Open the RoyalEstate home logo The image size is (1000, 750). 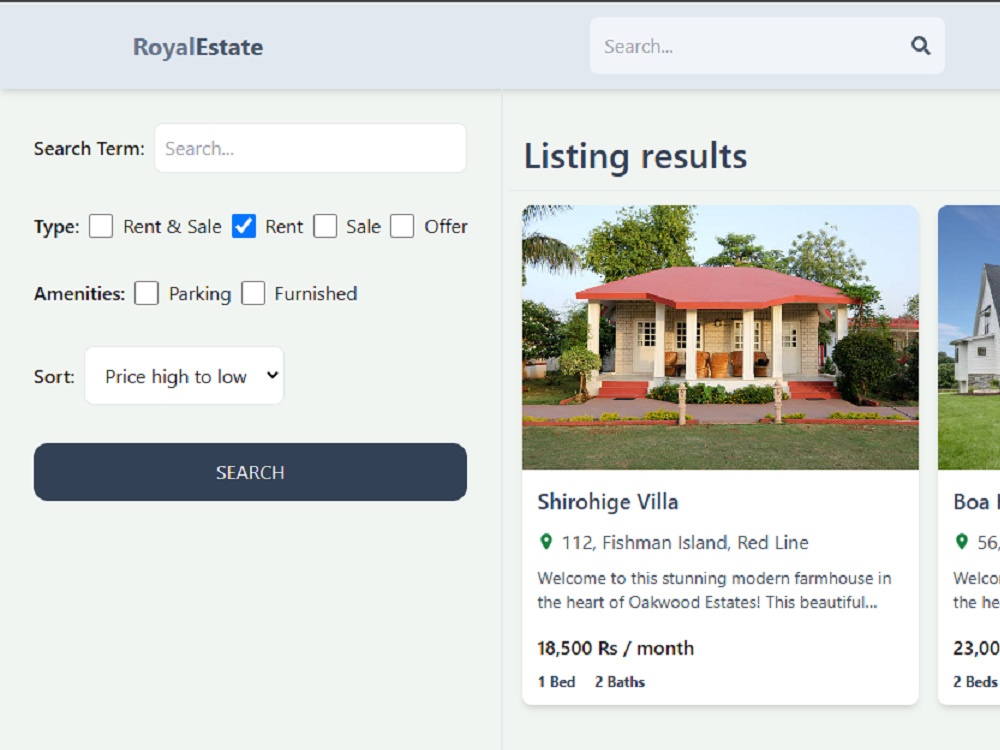click(198, 47)
